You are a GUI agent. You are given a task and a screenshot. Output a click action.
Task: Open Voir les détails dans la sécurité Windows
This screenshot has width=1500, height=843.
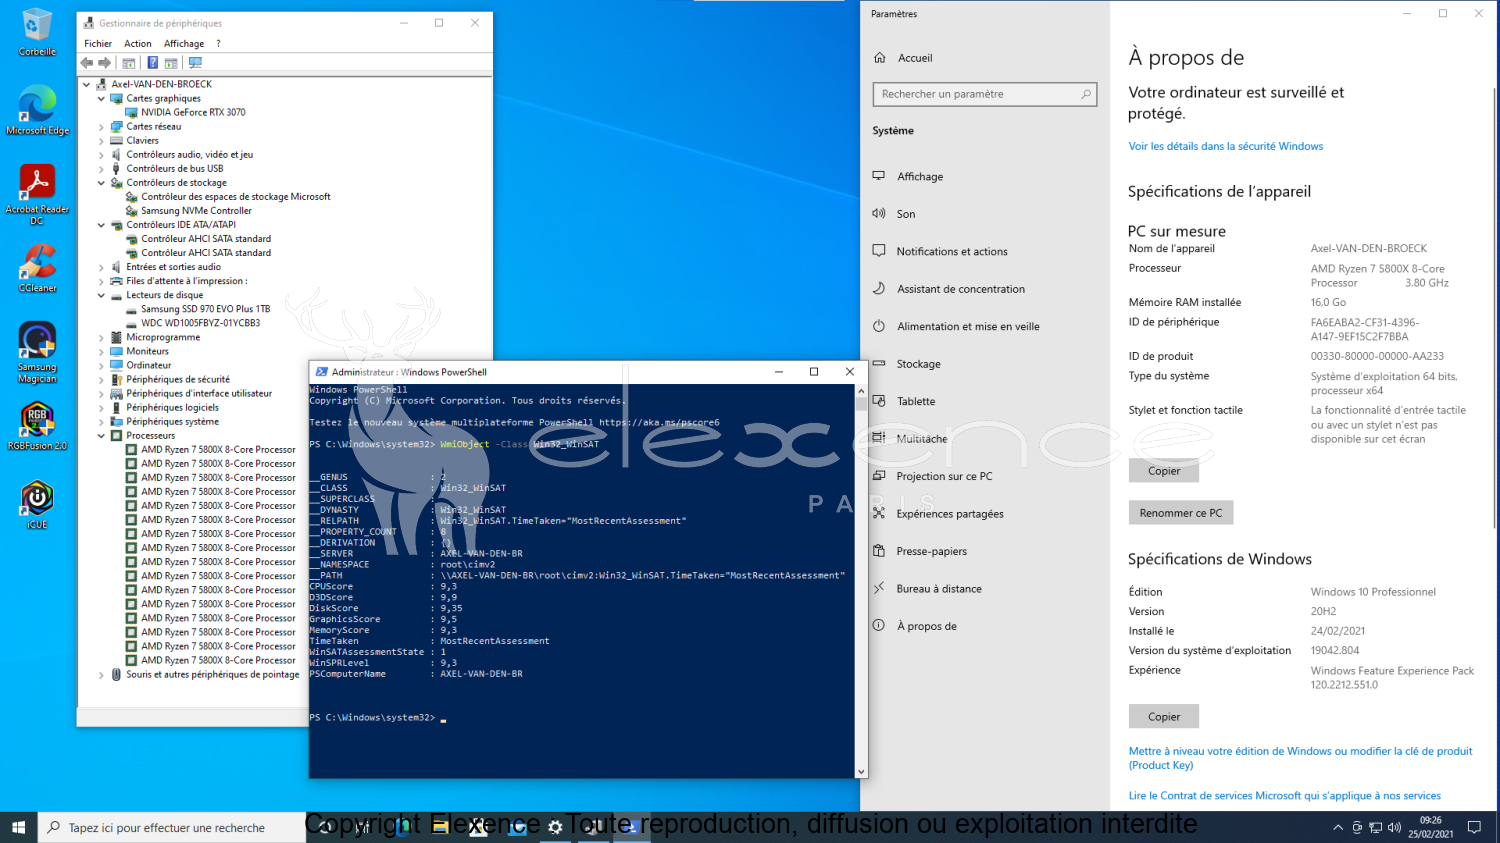[1225, 146]
